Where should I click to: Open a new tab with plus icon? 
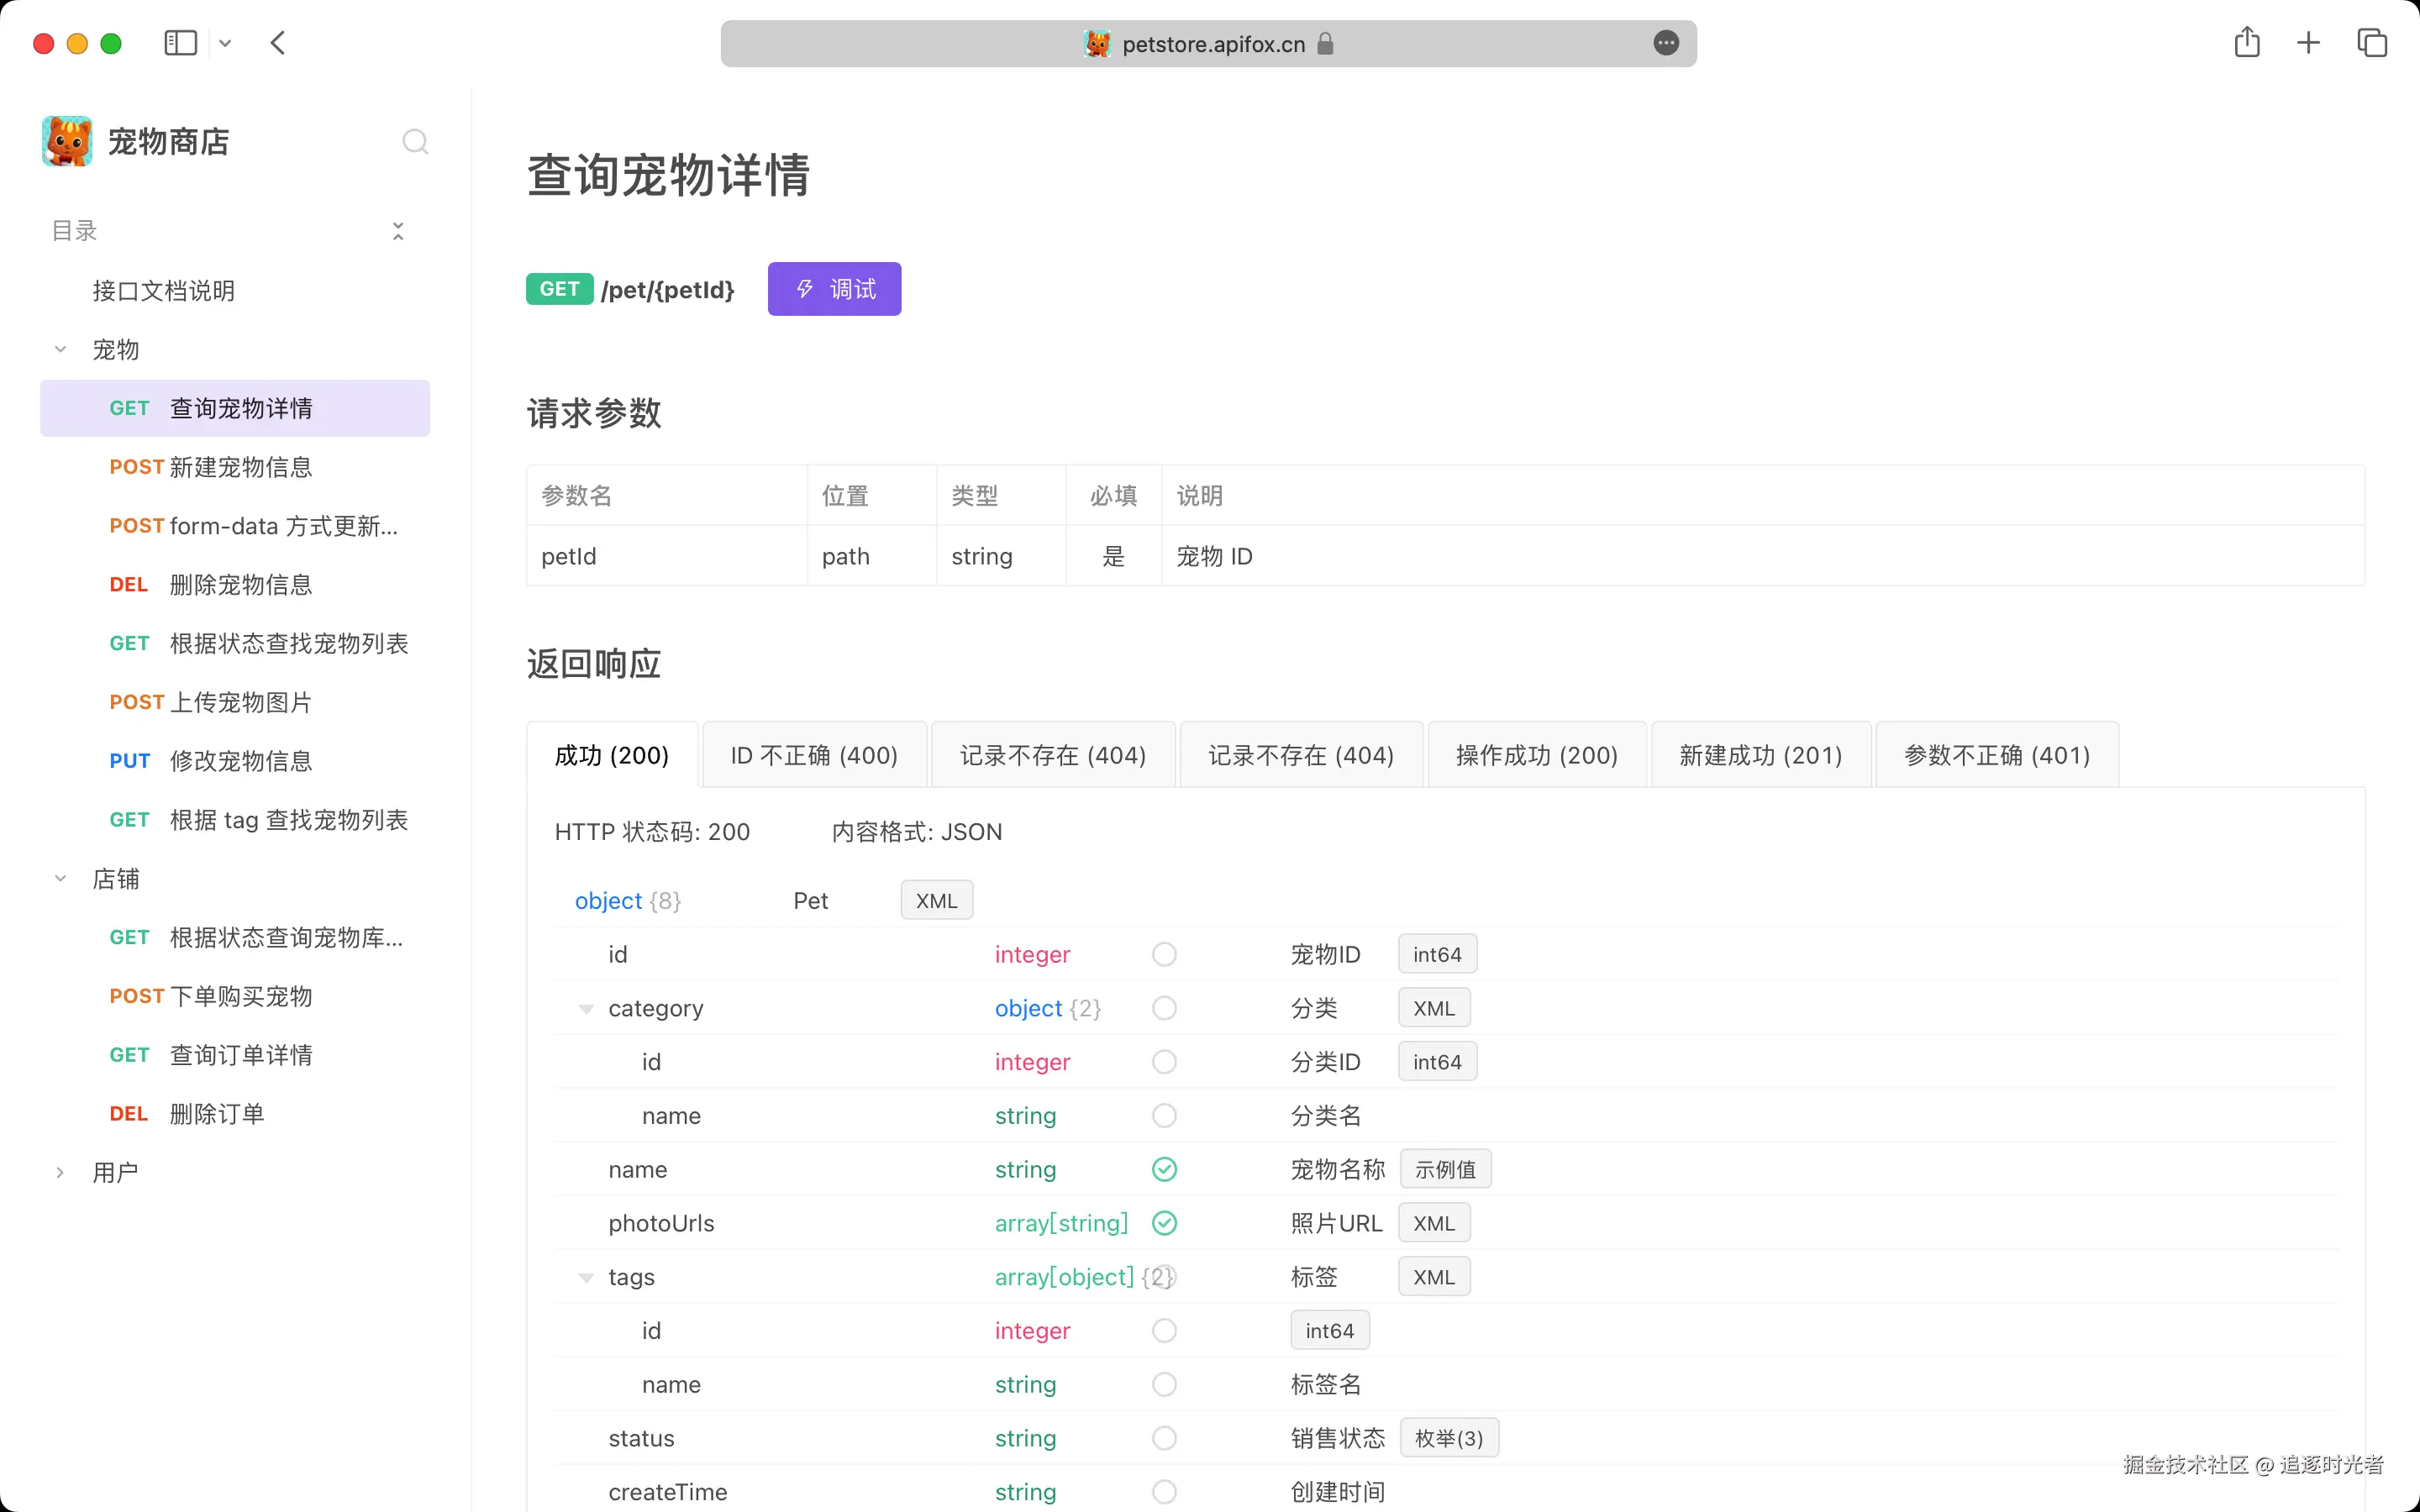coord(2308,43)
